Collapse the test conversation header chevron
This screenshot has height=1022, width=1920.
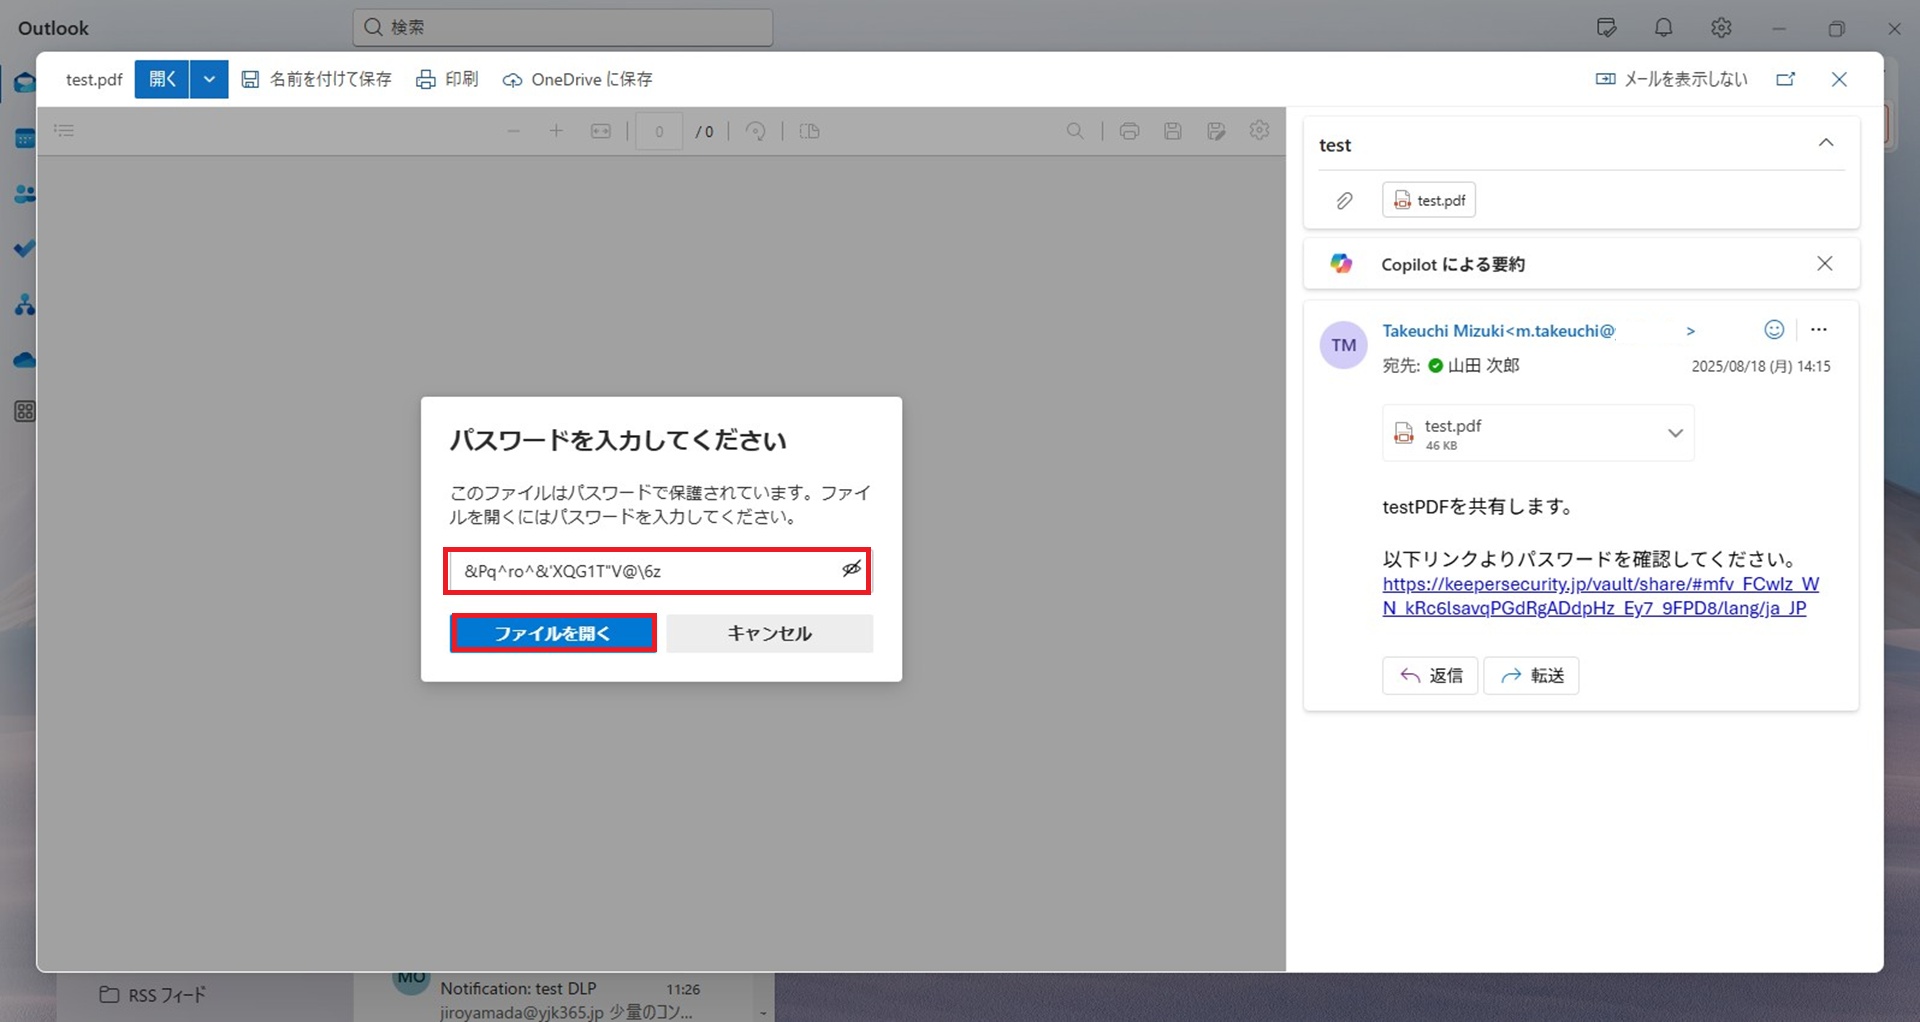pos(1825,143)
